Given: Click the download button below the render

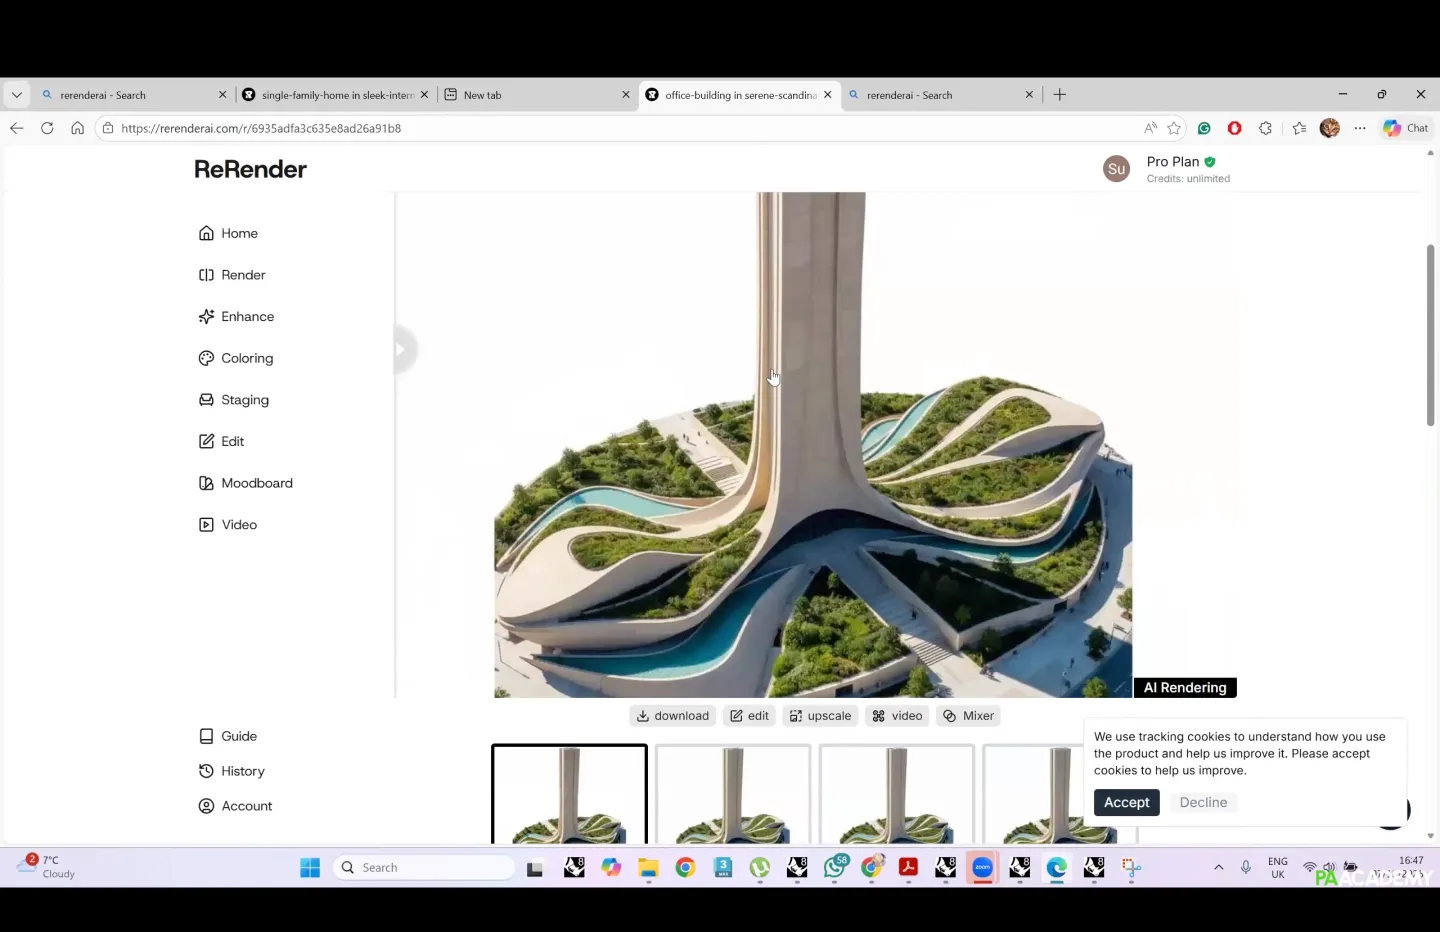Looking at the screenshot, I should [673, 716].
